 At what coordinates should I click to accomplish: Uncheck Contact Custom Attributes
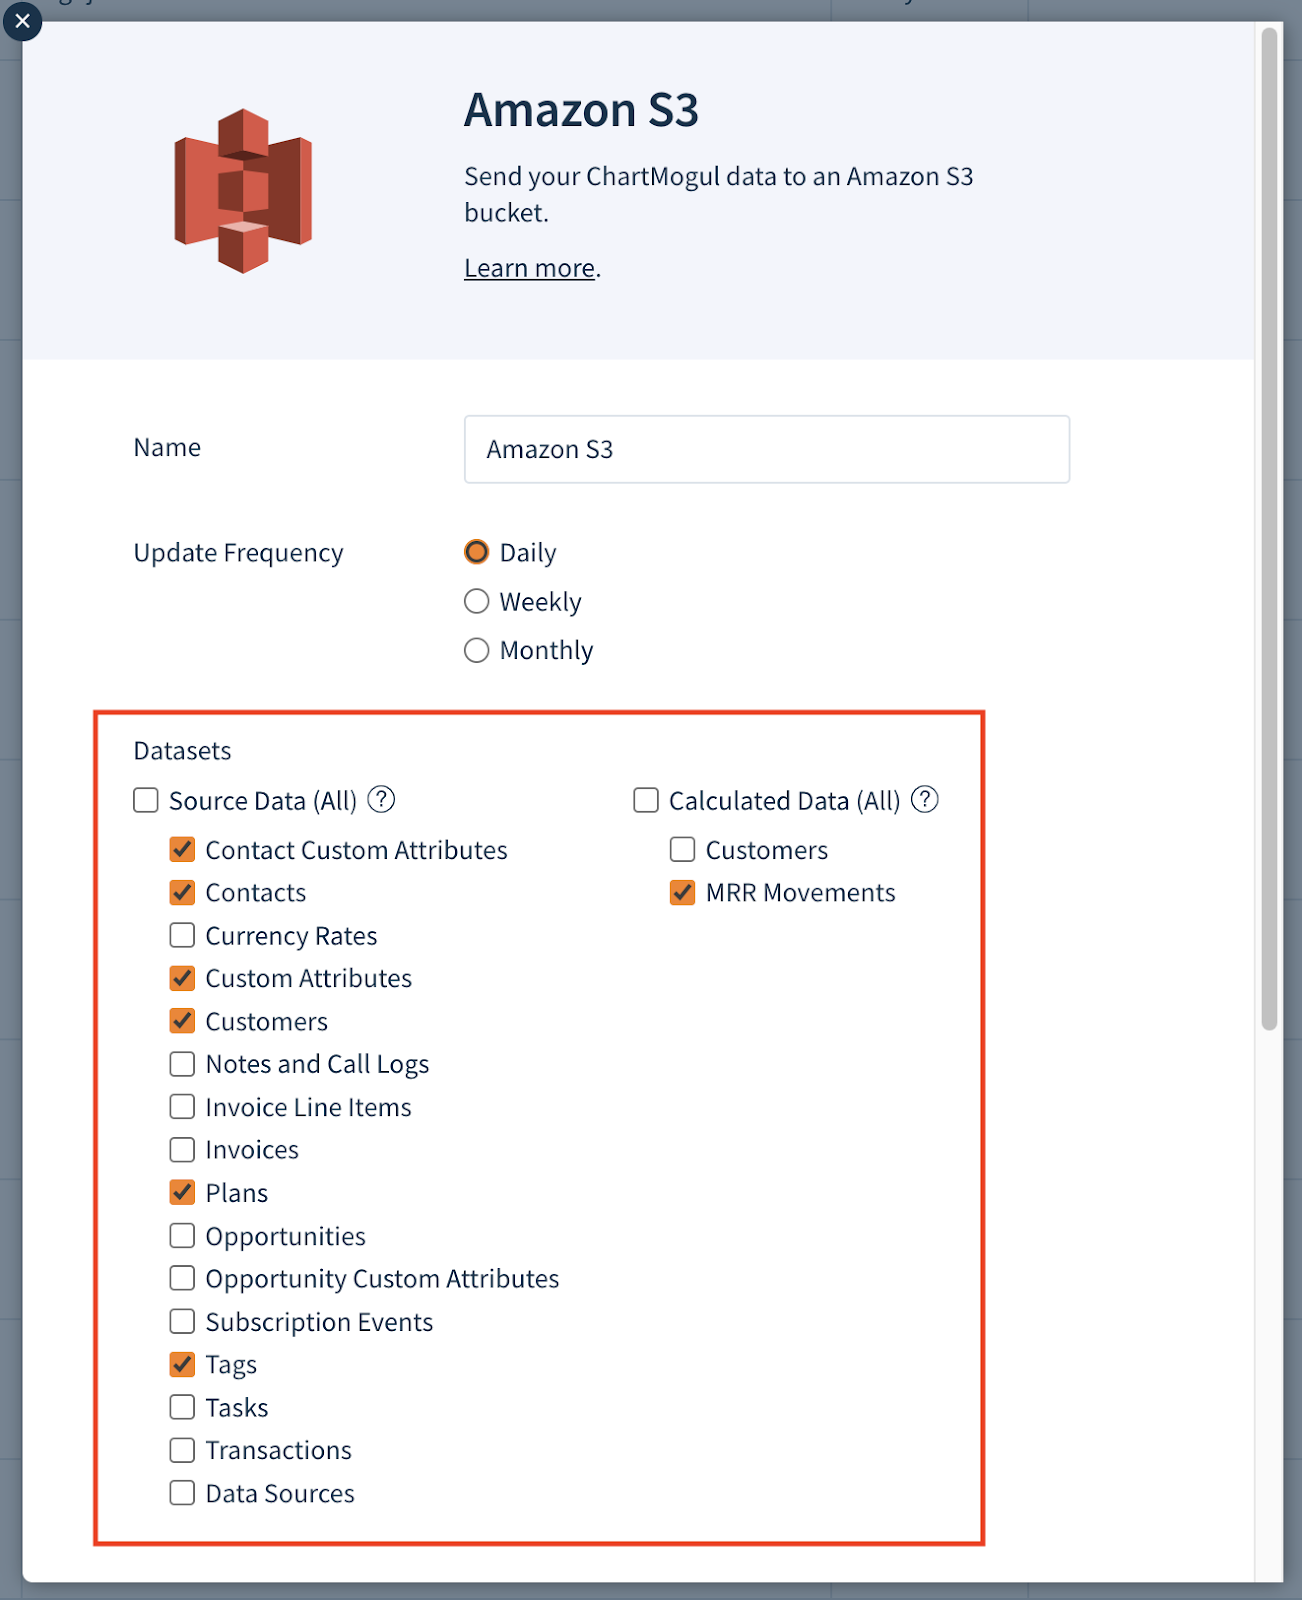coord(182,850)
